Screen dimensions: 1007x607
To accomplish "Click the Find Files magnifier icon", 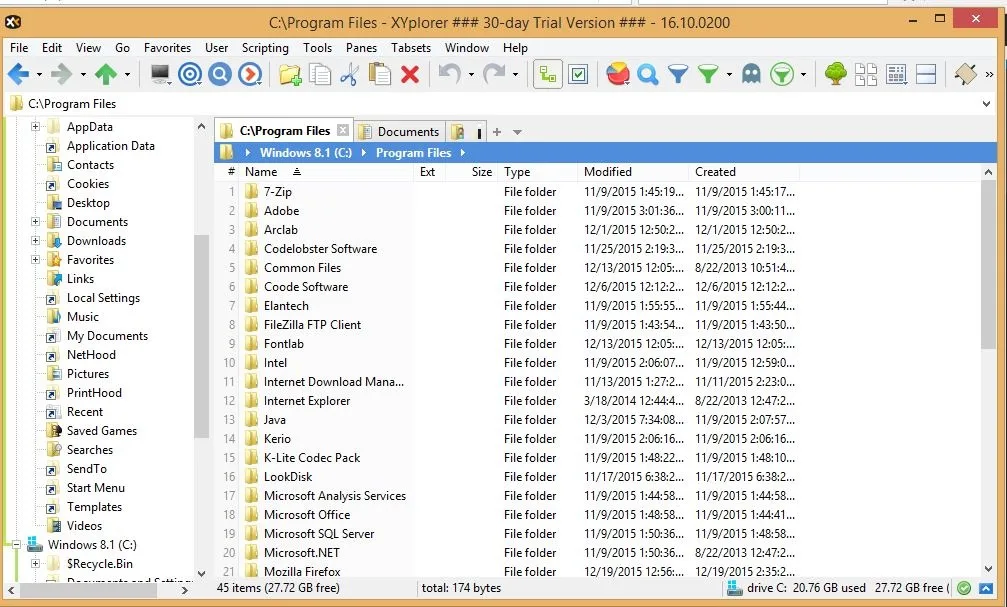I will click(x=648, y=75).
